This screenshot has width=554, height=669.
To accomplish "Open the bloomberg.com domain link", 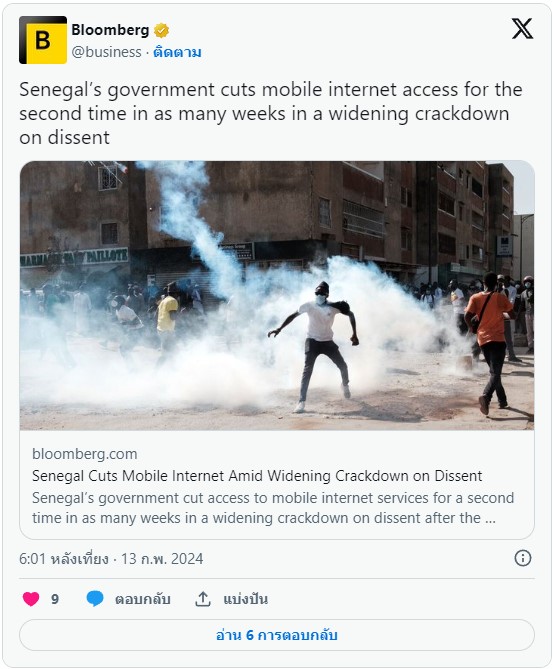I will tap(85, 454).
